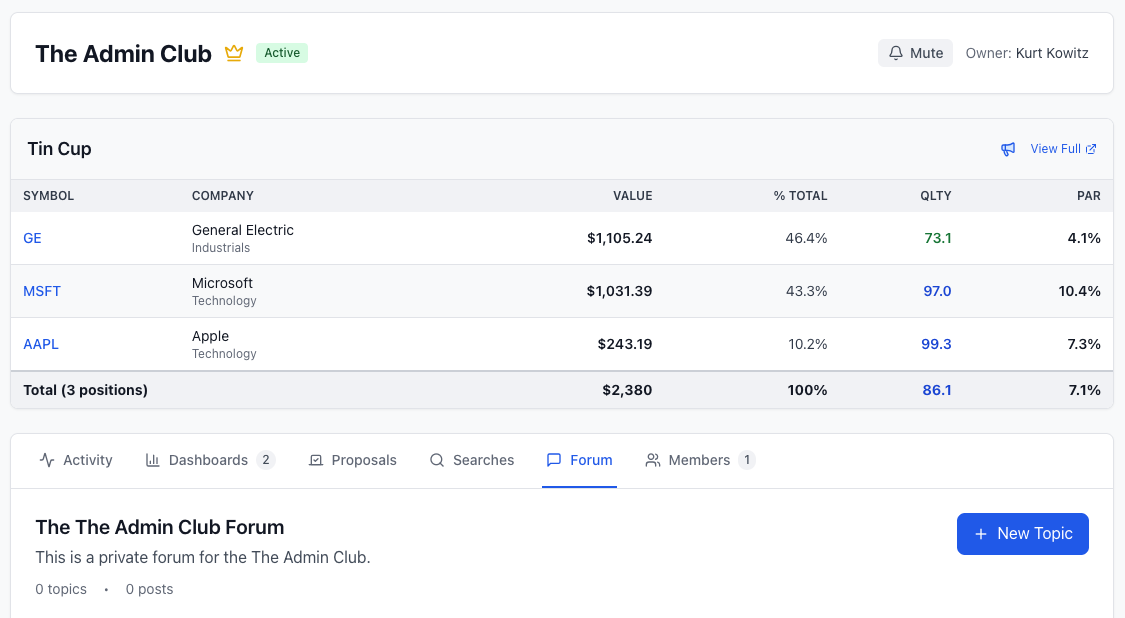Viewport: 1125px width, 618px height.
Task: Go to the Proposals tab
Action: coord(352,460)
